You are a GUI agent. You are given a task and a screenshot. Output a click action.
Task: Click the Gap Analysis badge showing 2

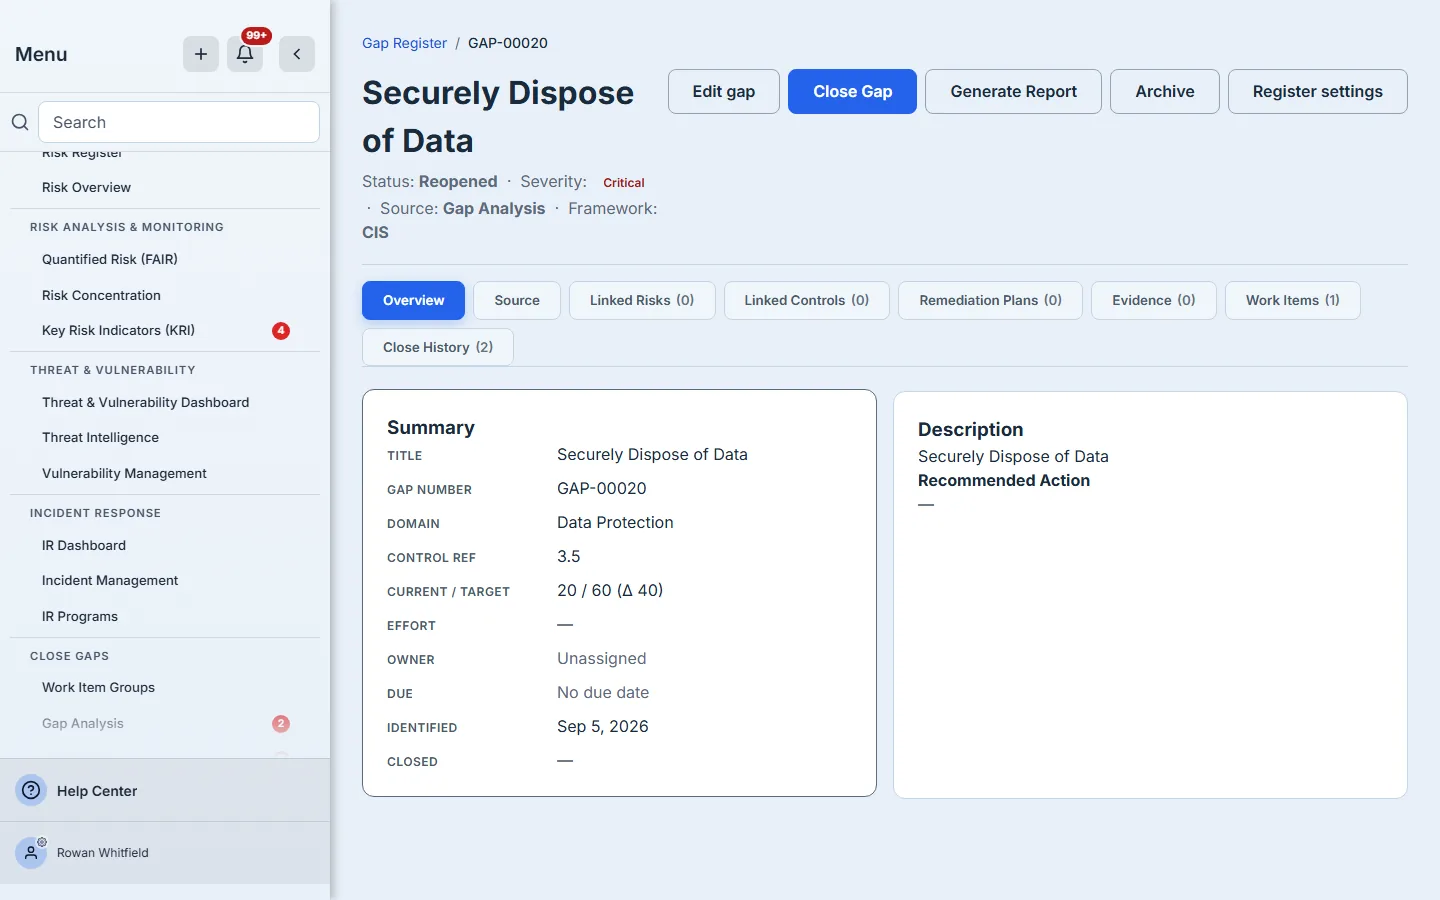coord(281,723)
